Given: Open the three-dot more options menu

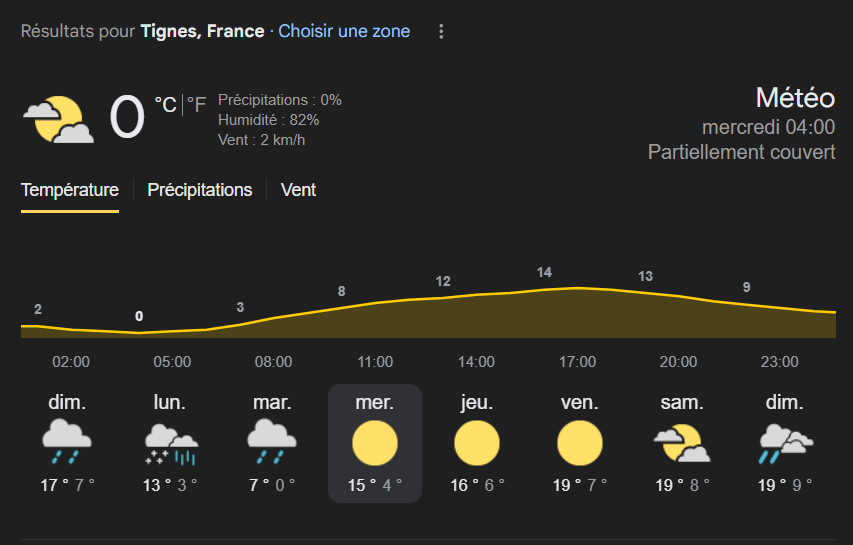Looking at the screenshot, I should 441,32.
